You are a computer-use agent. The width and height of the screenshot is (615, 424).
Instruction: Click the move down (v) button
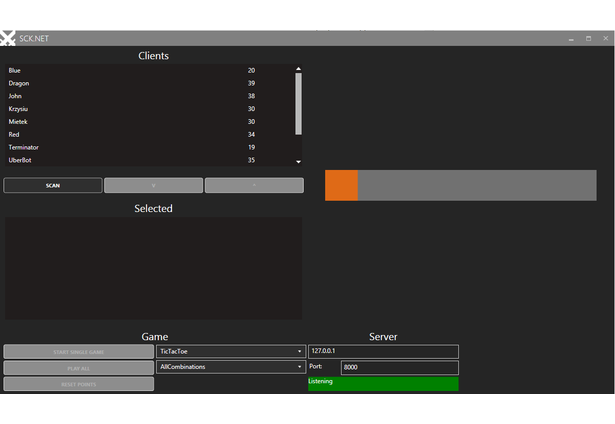(x=153, y=186)
